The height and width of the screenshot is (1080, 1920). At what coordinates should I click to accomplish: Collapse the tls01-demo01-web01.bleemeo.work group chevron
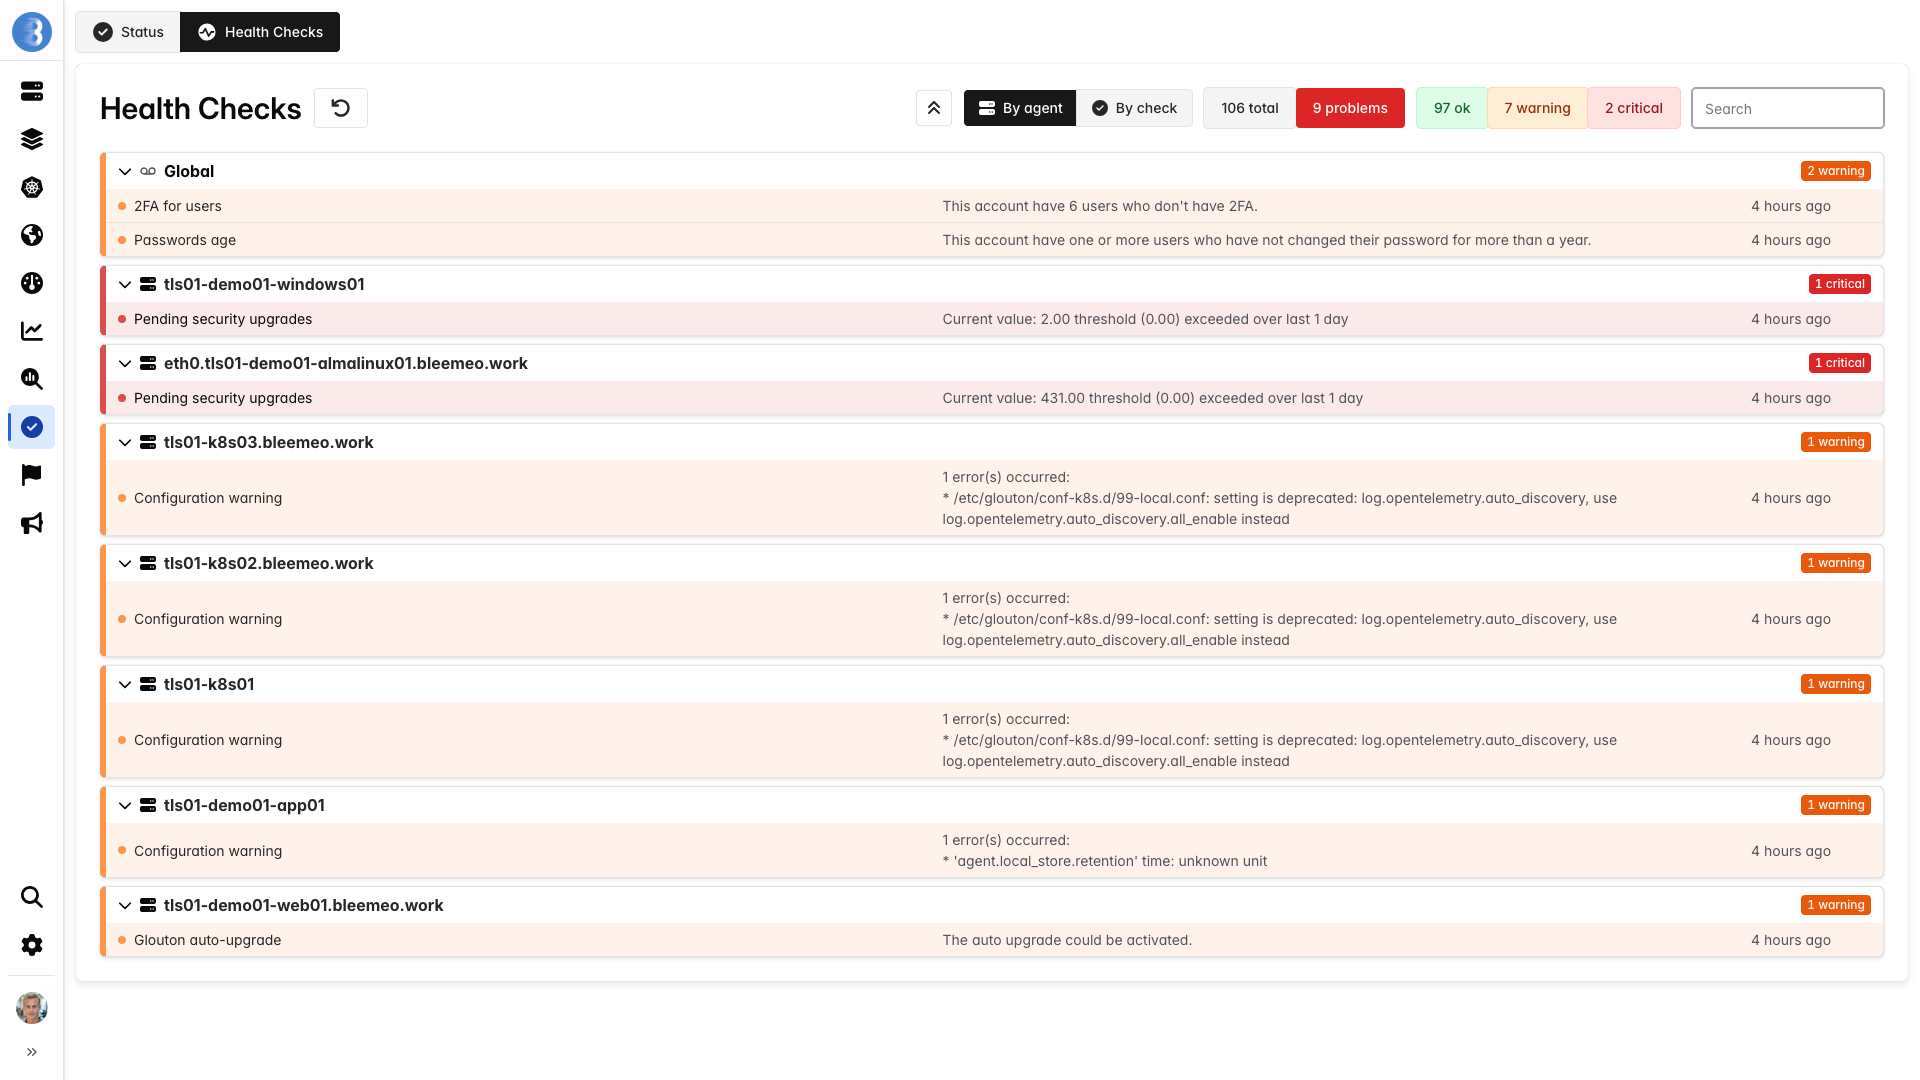125,905
